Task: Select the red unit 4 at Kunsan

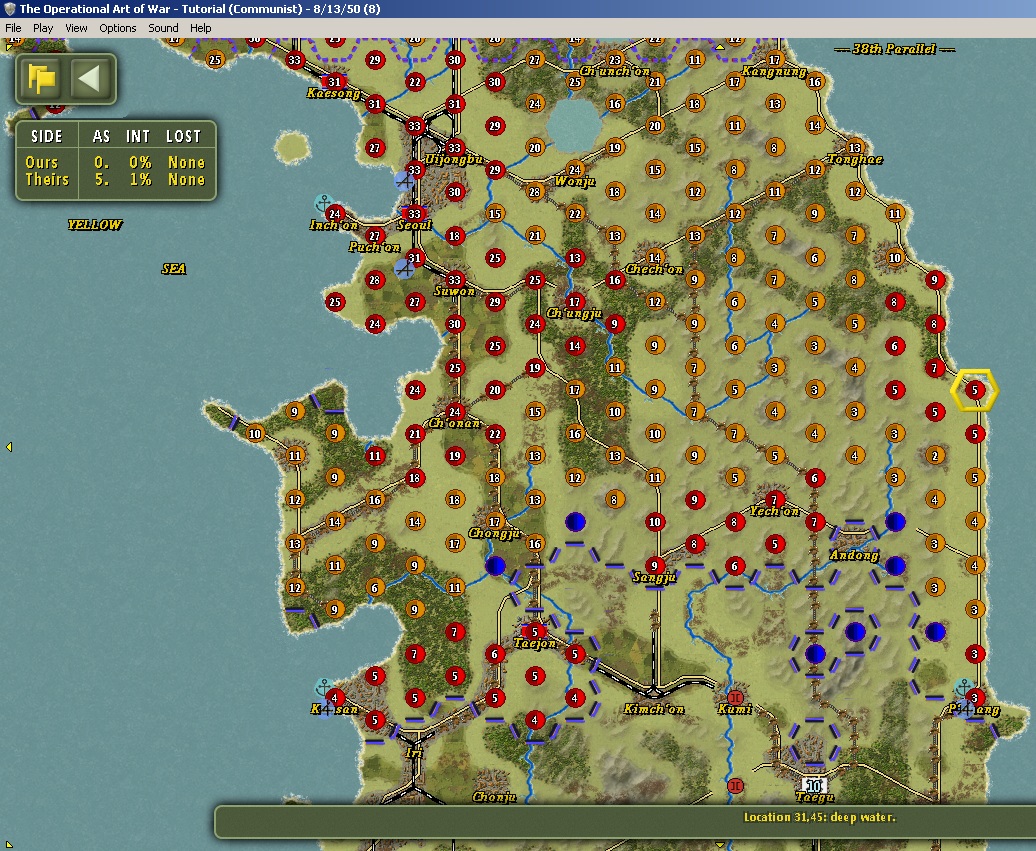Action: tap(335, 698)
